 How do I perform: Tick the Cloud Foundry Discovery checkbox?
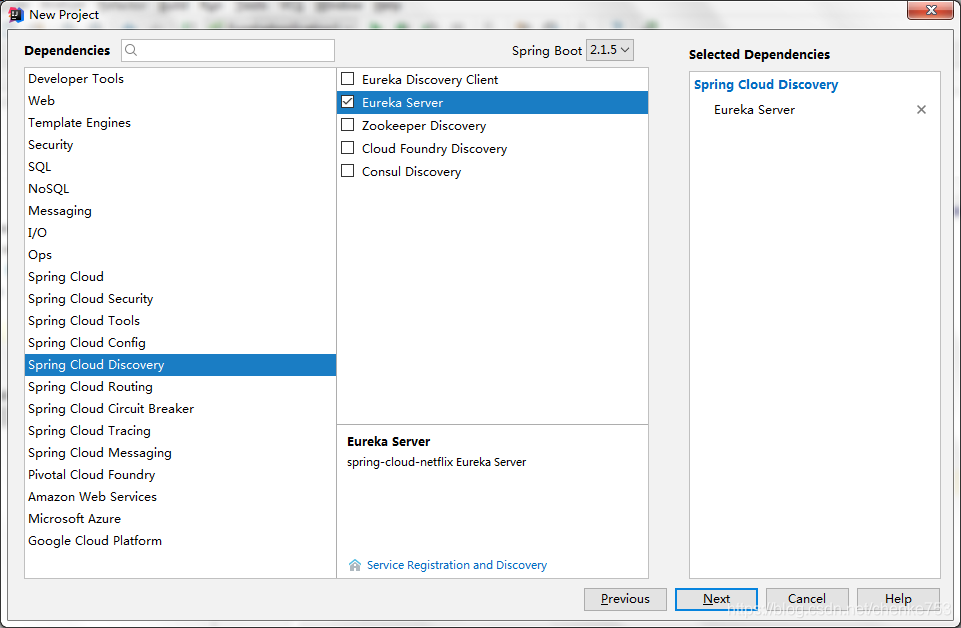(348, 148)
